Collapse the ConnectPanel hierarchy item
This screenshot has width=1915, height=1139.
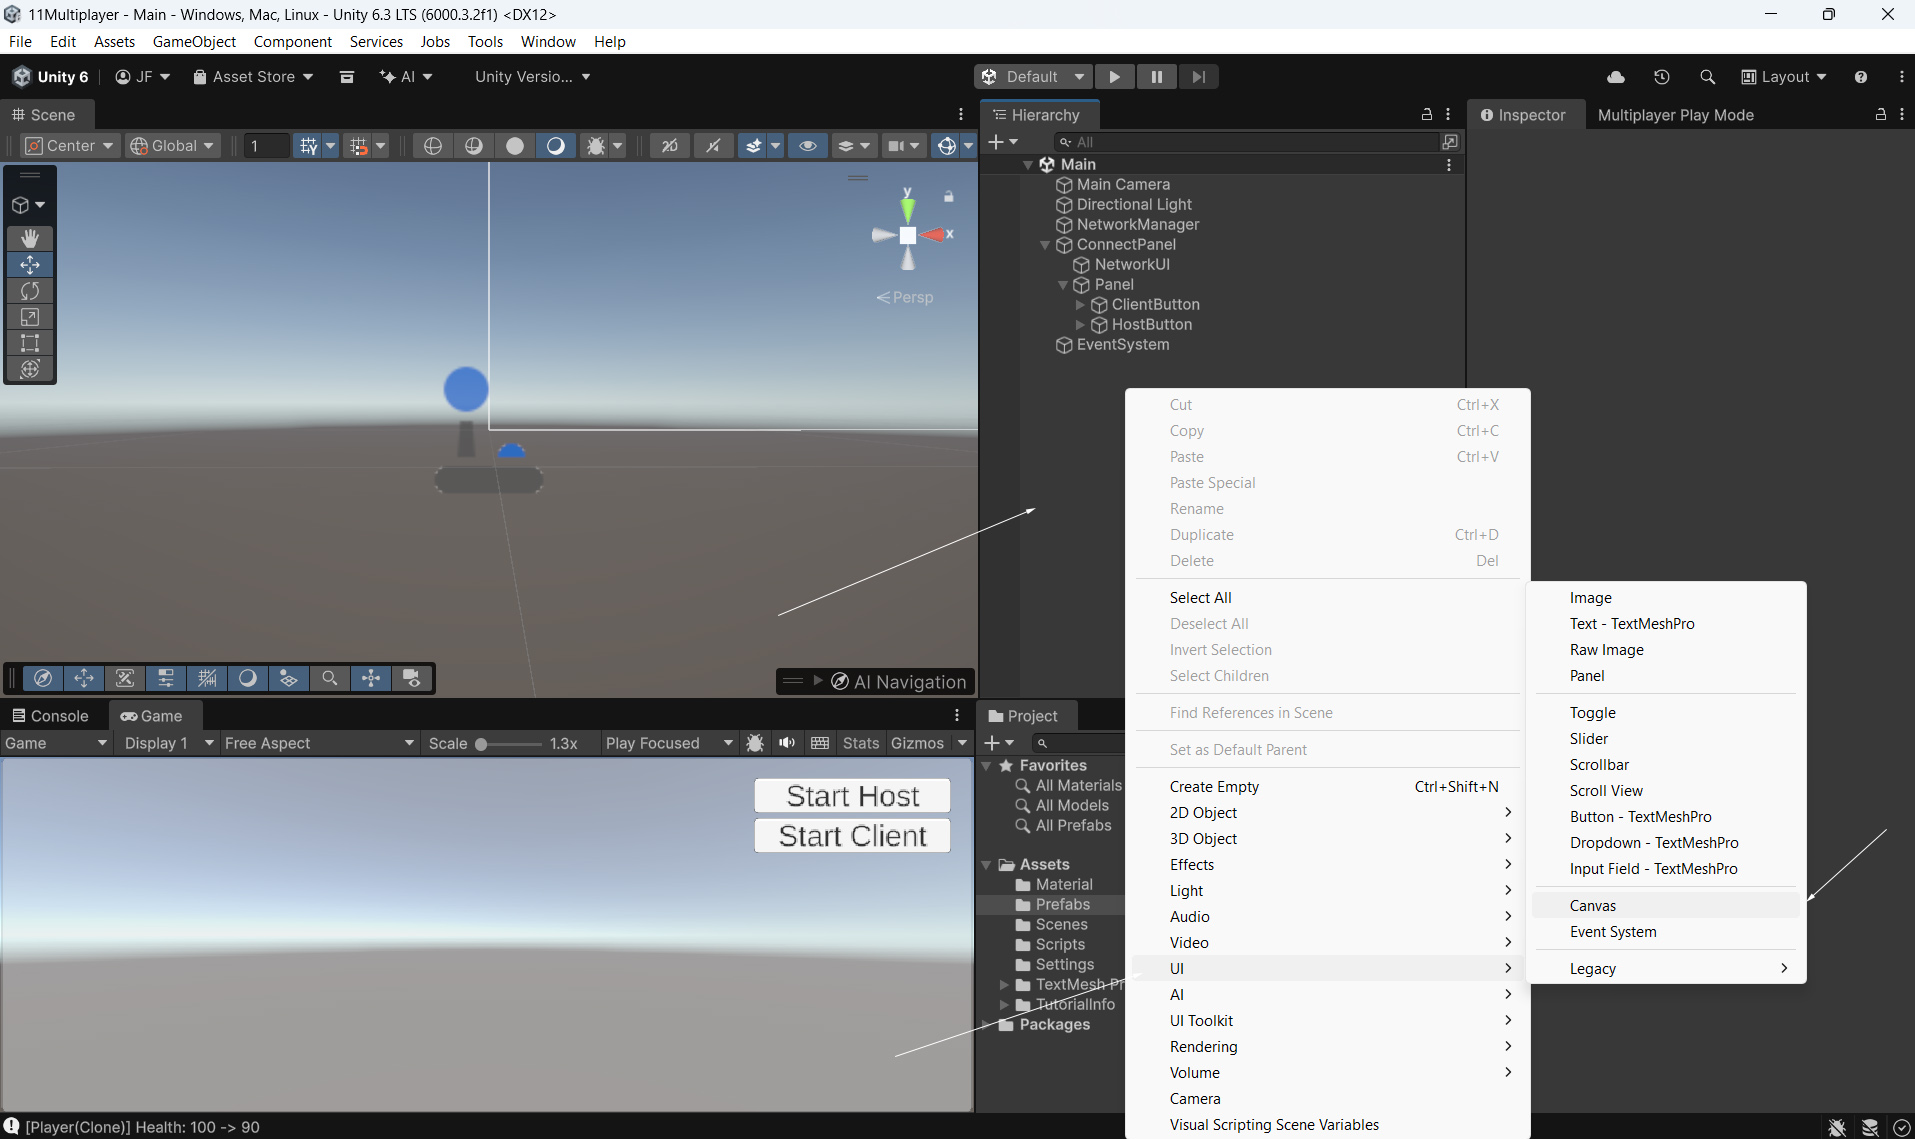[x=1045, y=245]
